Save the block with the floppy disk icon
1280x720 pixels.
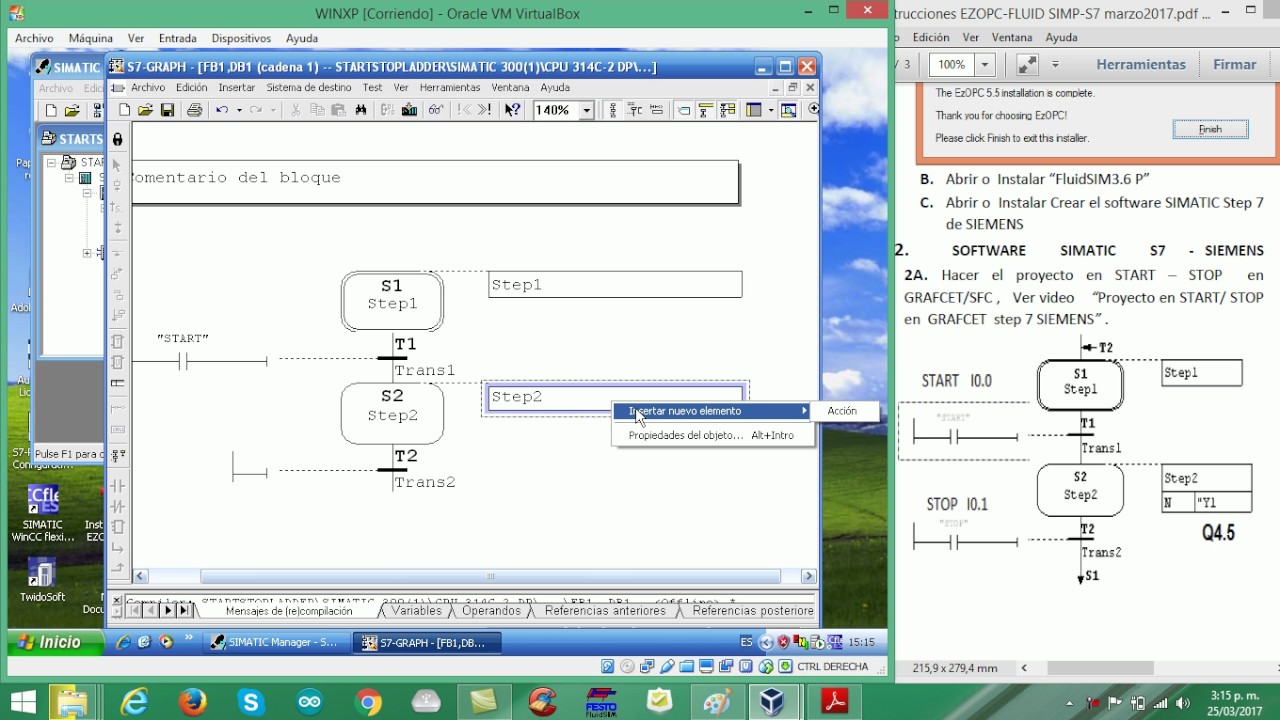click(x=168, y=110)
